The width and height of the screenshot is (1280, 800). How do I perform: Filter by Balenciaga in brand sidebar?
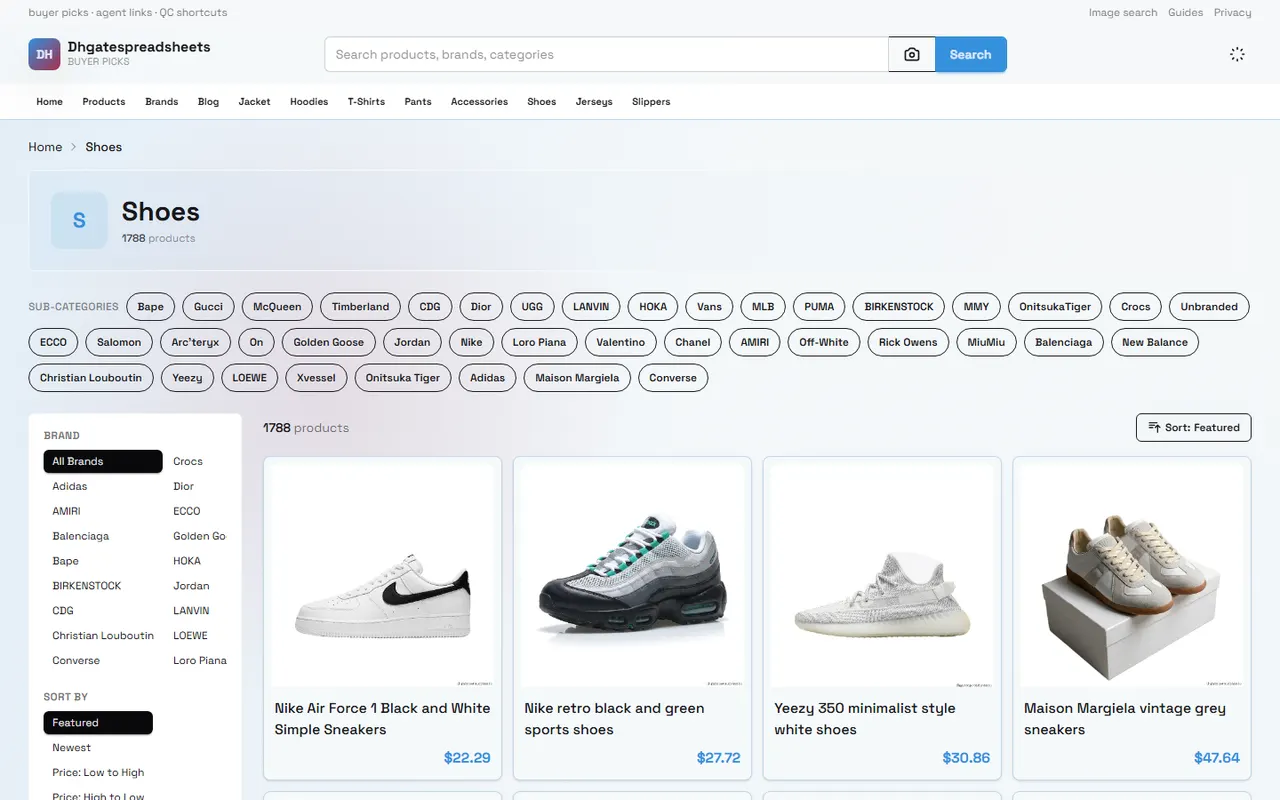81,536
